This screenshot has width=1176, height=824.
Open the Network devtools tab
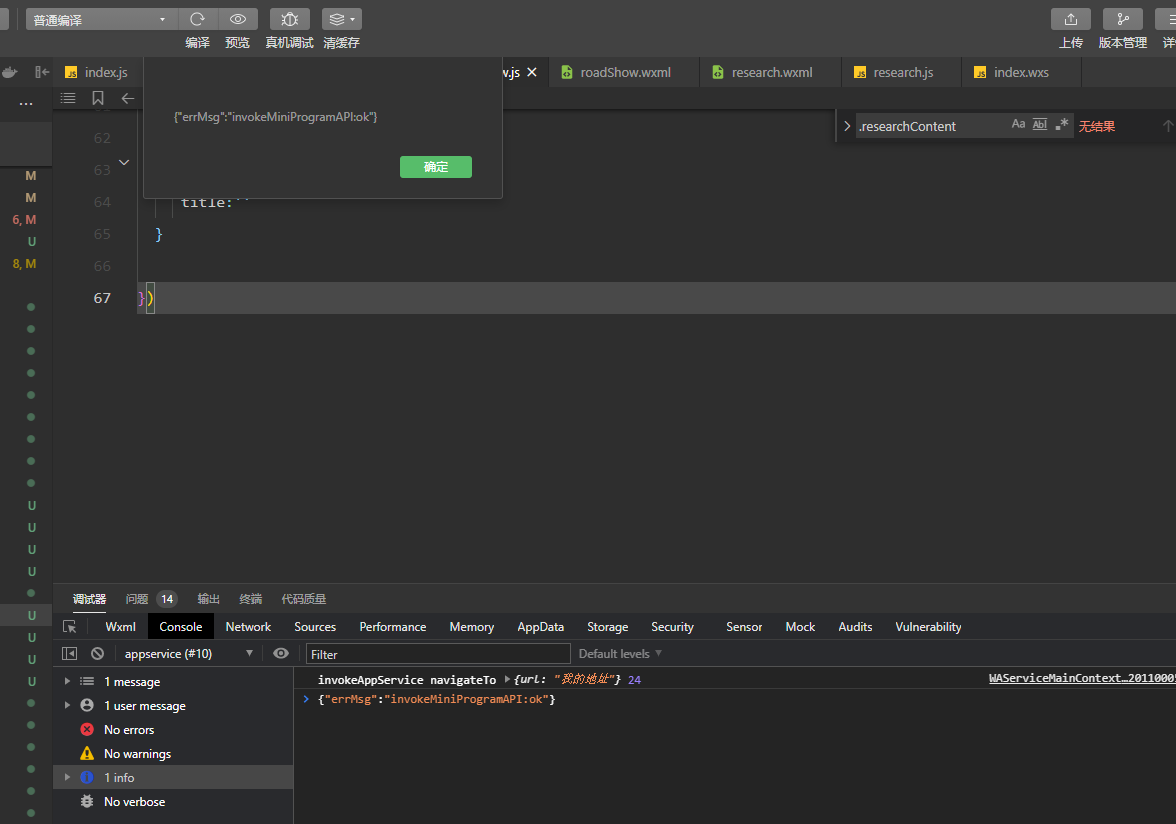[248, 627]
